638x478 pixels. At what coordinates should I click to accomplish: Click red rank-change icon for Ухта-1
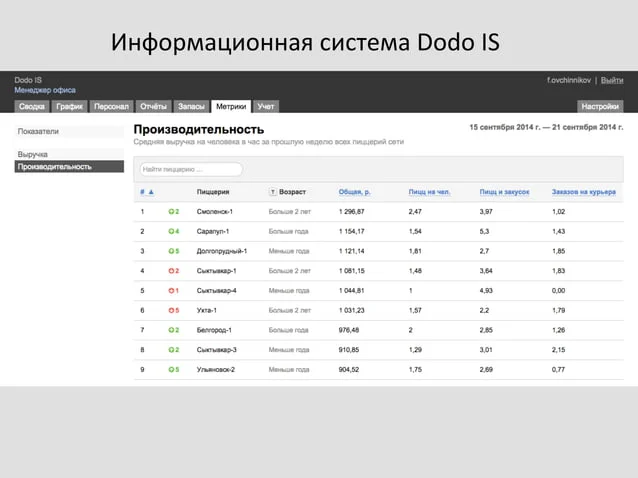coord(171,310)
